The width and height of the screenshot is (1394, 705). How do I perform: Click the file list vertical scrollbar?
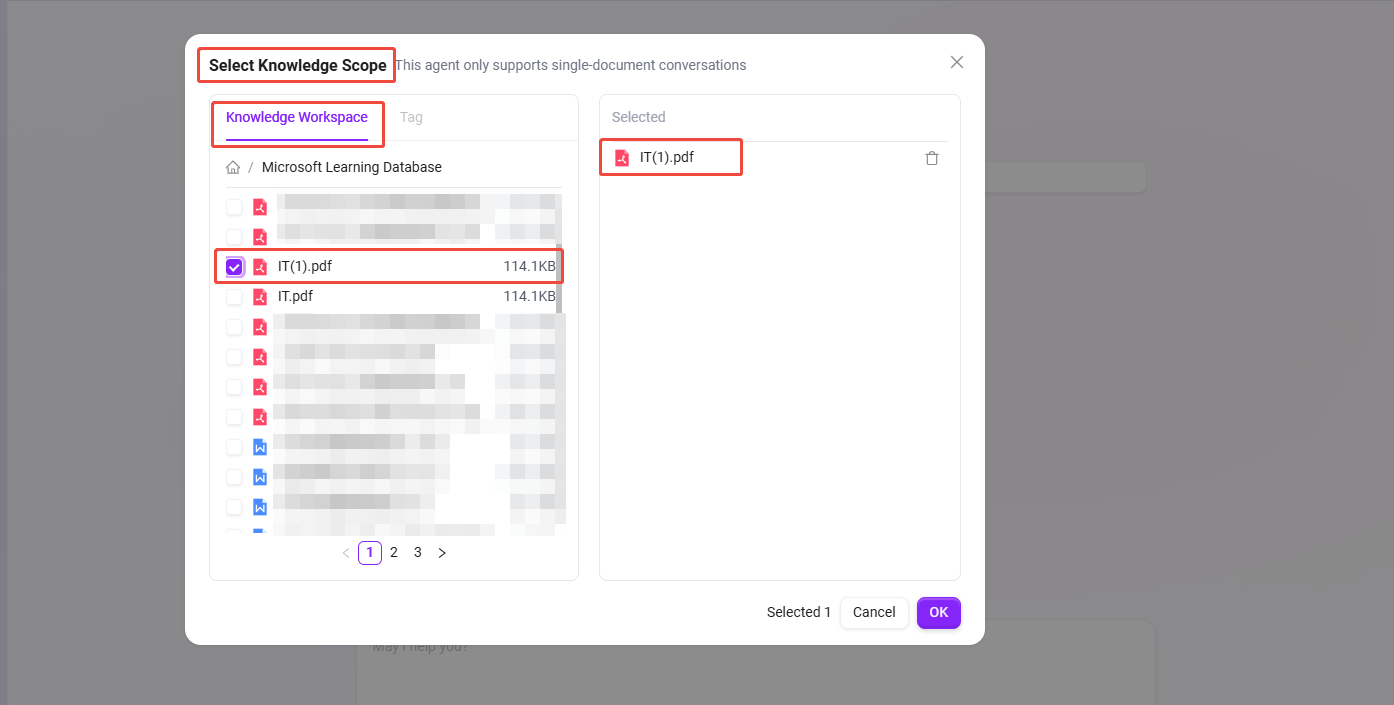coord(559,280)
